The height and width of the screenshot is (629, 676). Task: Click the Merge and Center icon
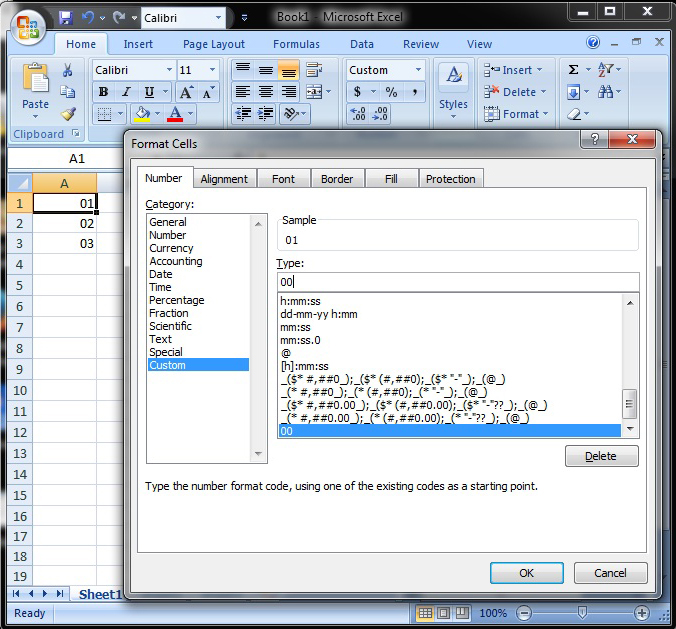point(315,92)
